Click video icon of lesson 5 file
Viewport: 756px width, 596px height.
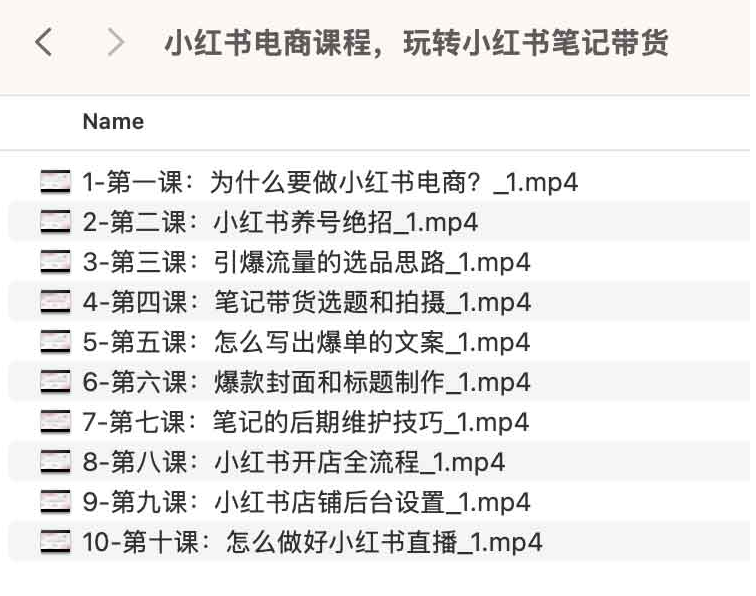click(x=55, y=342)
